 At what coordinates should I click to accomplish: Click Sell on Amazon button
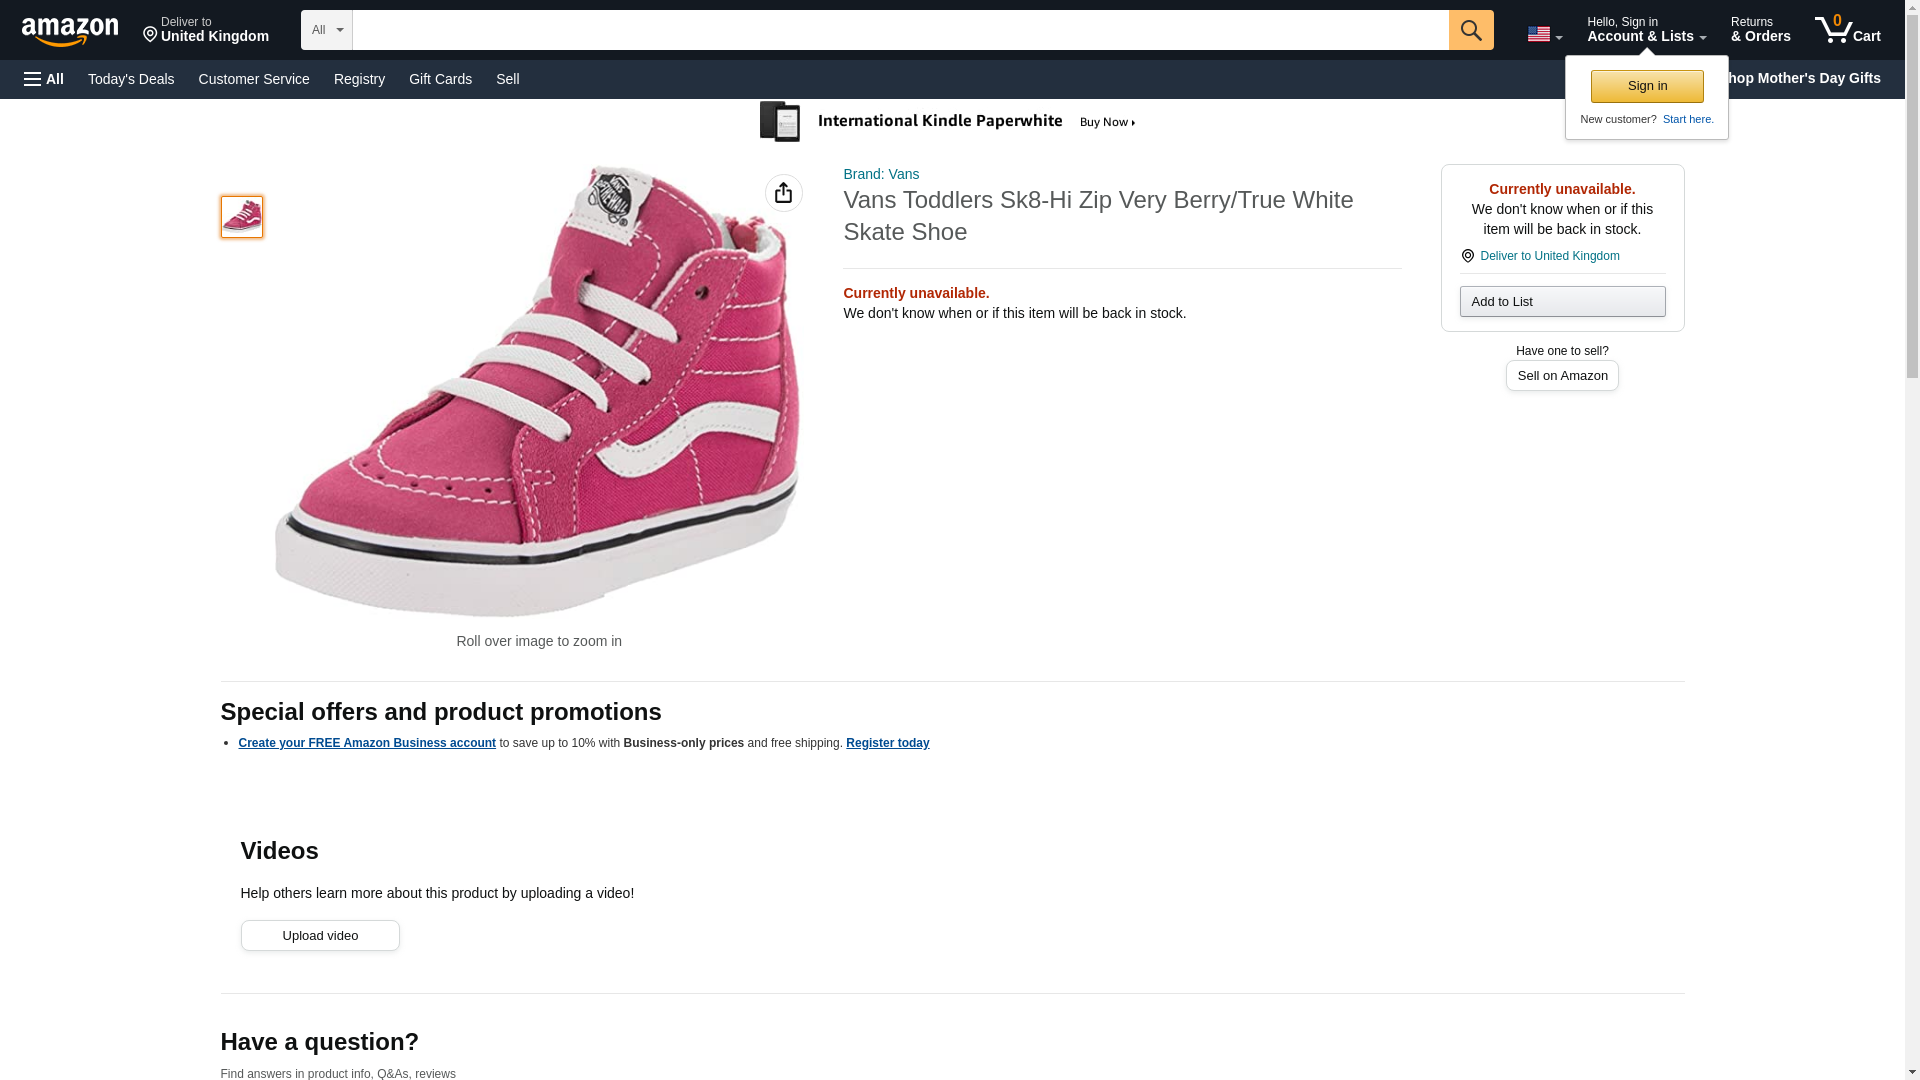coord(1561,376)
